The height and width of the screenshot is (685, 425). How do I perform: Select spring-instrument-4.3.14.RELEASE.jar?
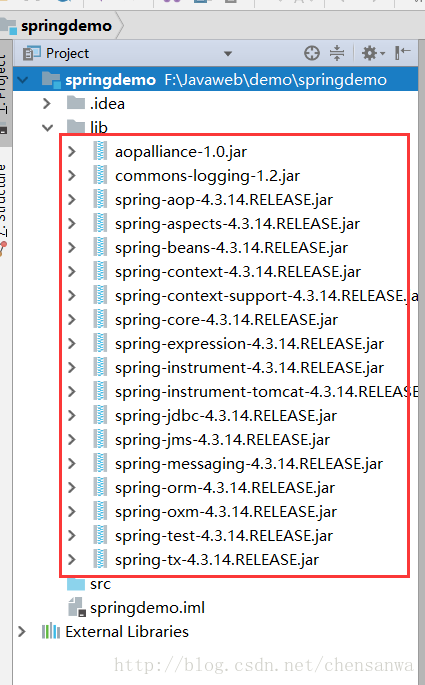coord(249,368)
